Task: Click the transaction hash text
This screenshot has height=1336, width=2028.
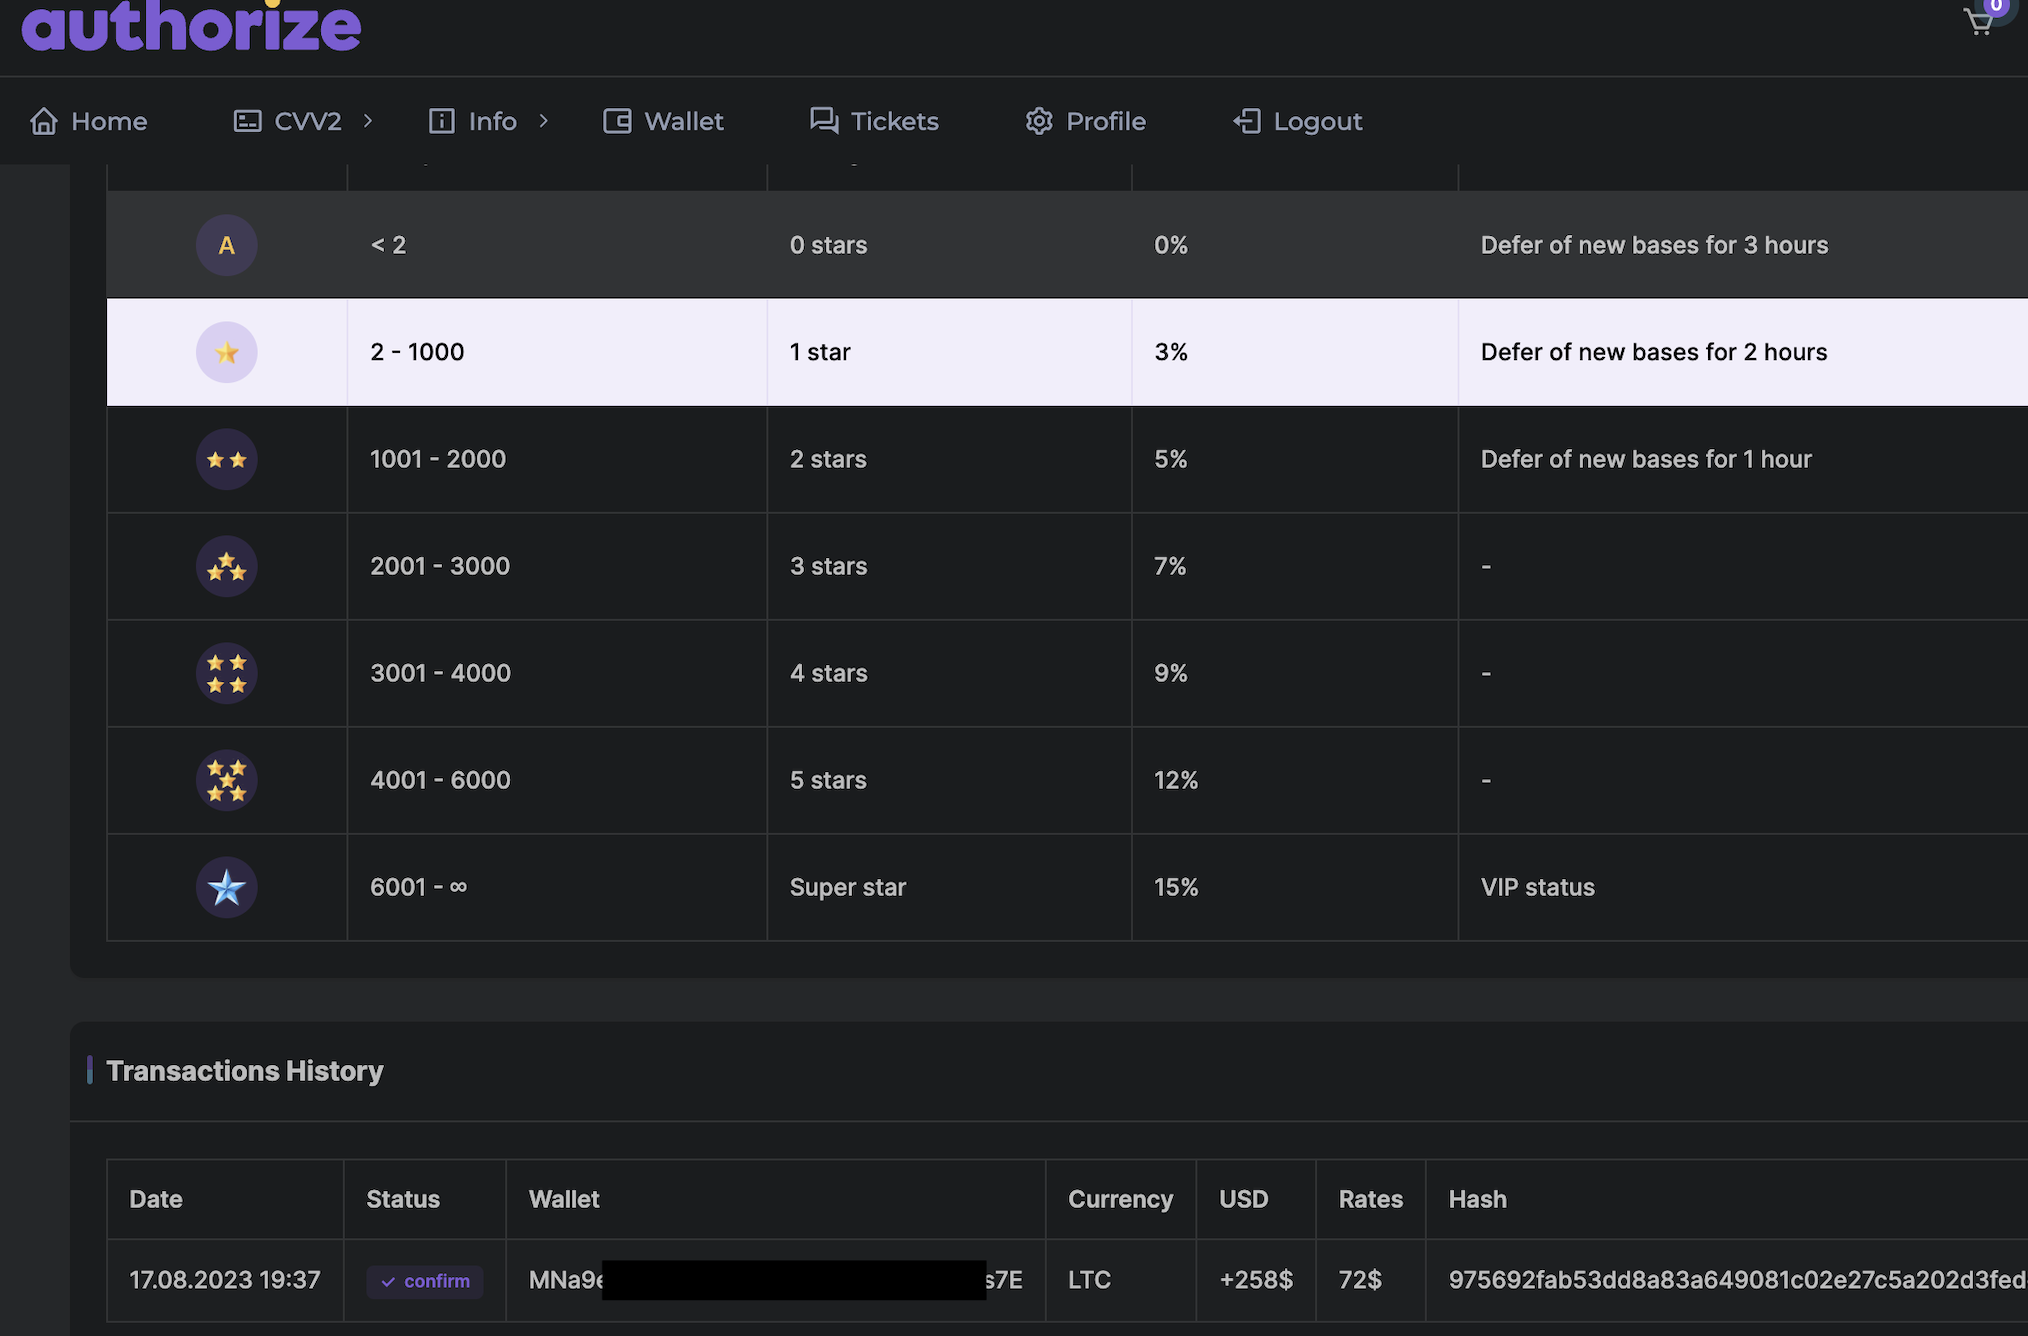Action: 1736,1280
